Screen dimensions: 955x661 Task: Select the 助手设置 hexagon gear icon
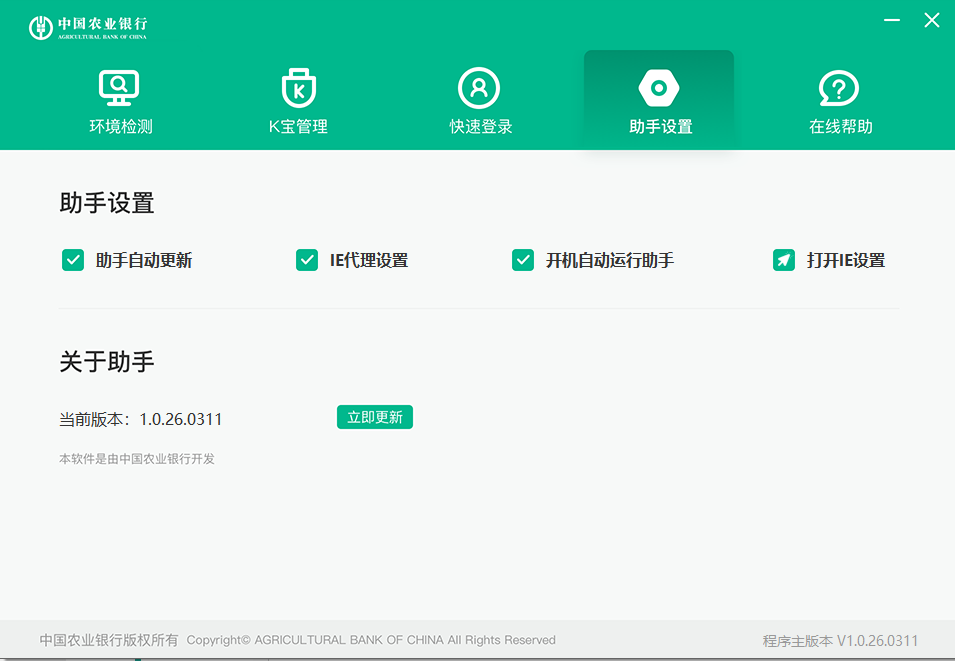pyautogui.click(x=659, y=88)
